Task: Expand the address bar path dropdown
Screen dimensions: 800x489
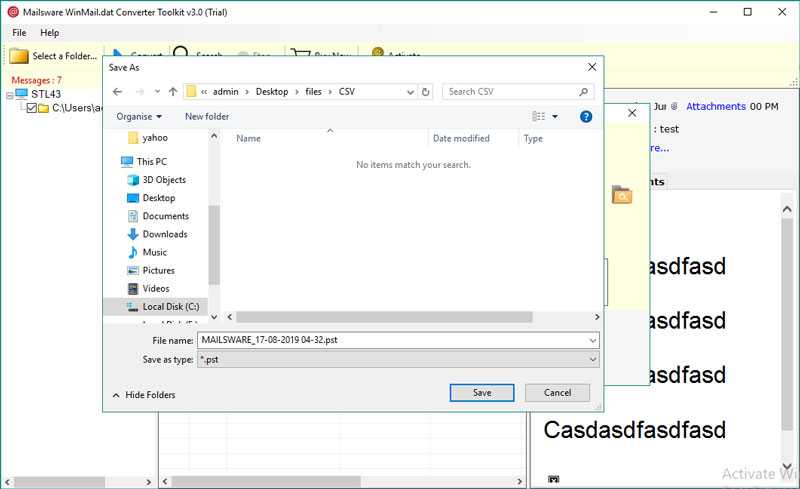Action: tap(410, 92)
